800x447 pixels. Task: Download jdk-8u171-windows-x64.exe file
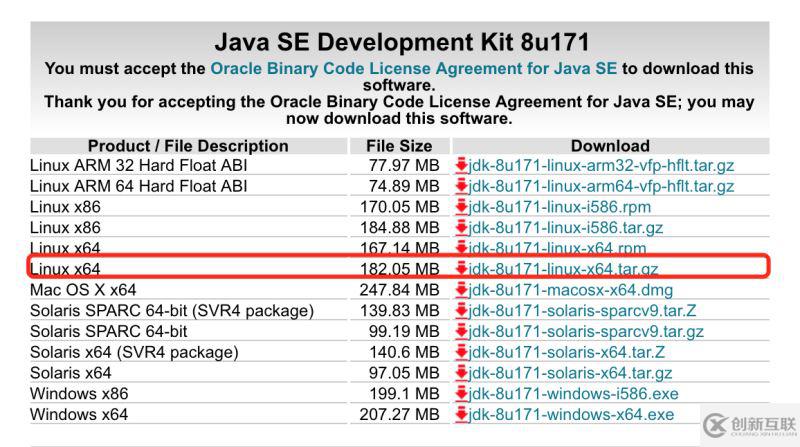571,414
